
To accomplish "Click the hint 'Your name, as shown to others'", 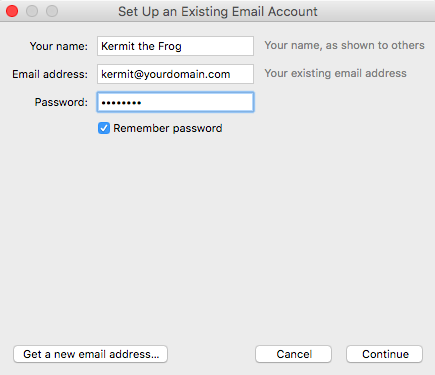I will point(345,45).
